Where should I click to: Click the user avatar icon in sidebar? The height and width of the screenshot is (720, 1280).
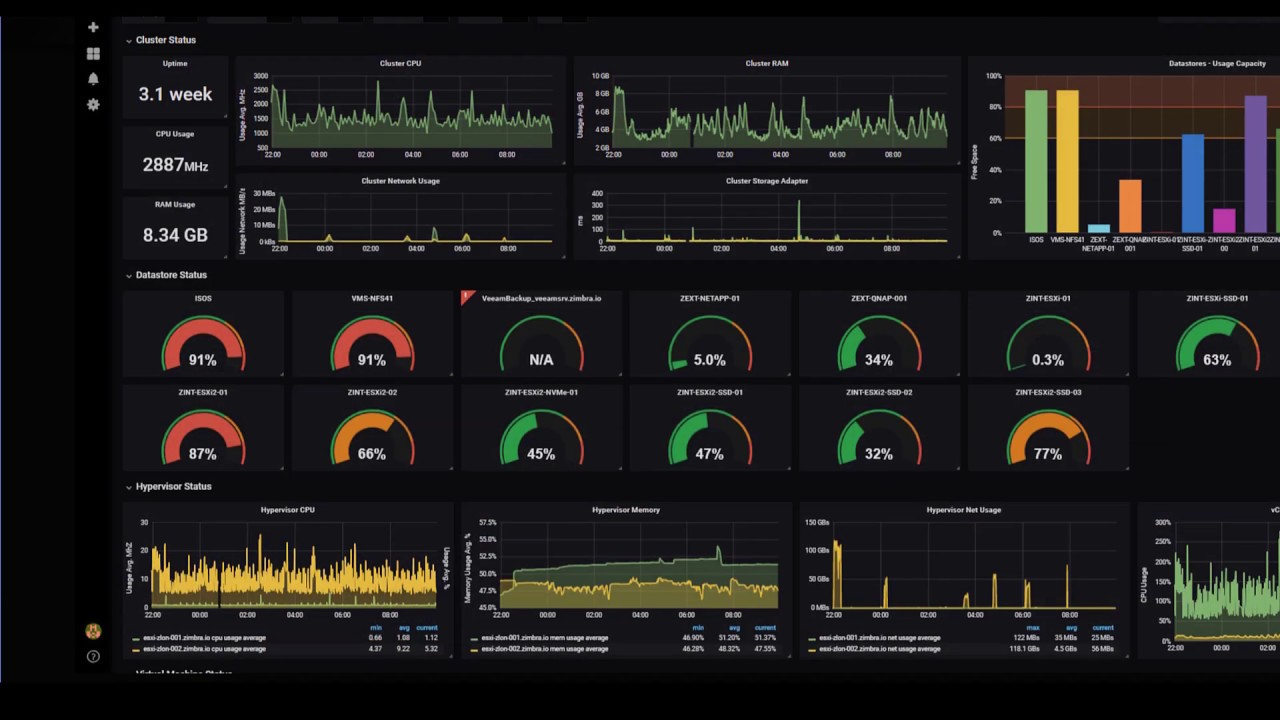93,631
